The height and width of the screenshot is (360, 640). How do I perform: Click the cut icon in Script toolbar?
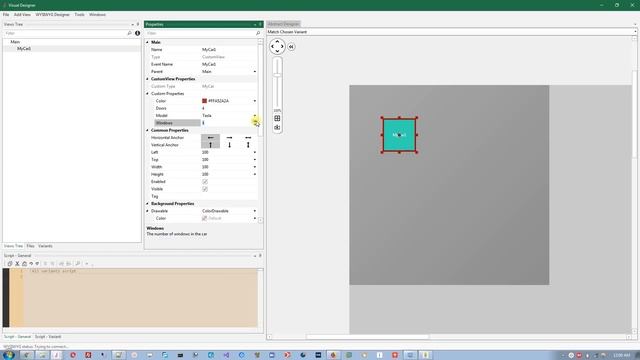[x=17, y=264]
